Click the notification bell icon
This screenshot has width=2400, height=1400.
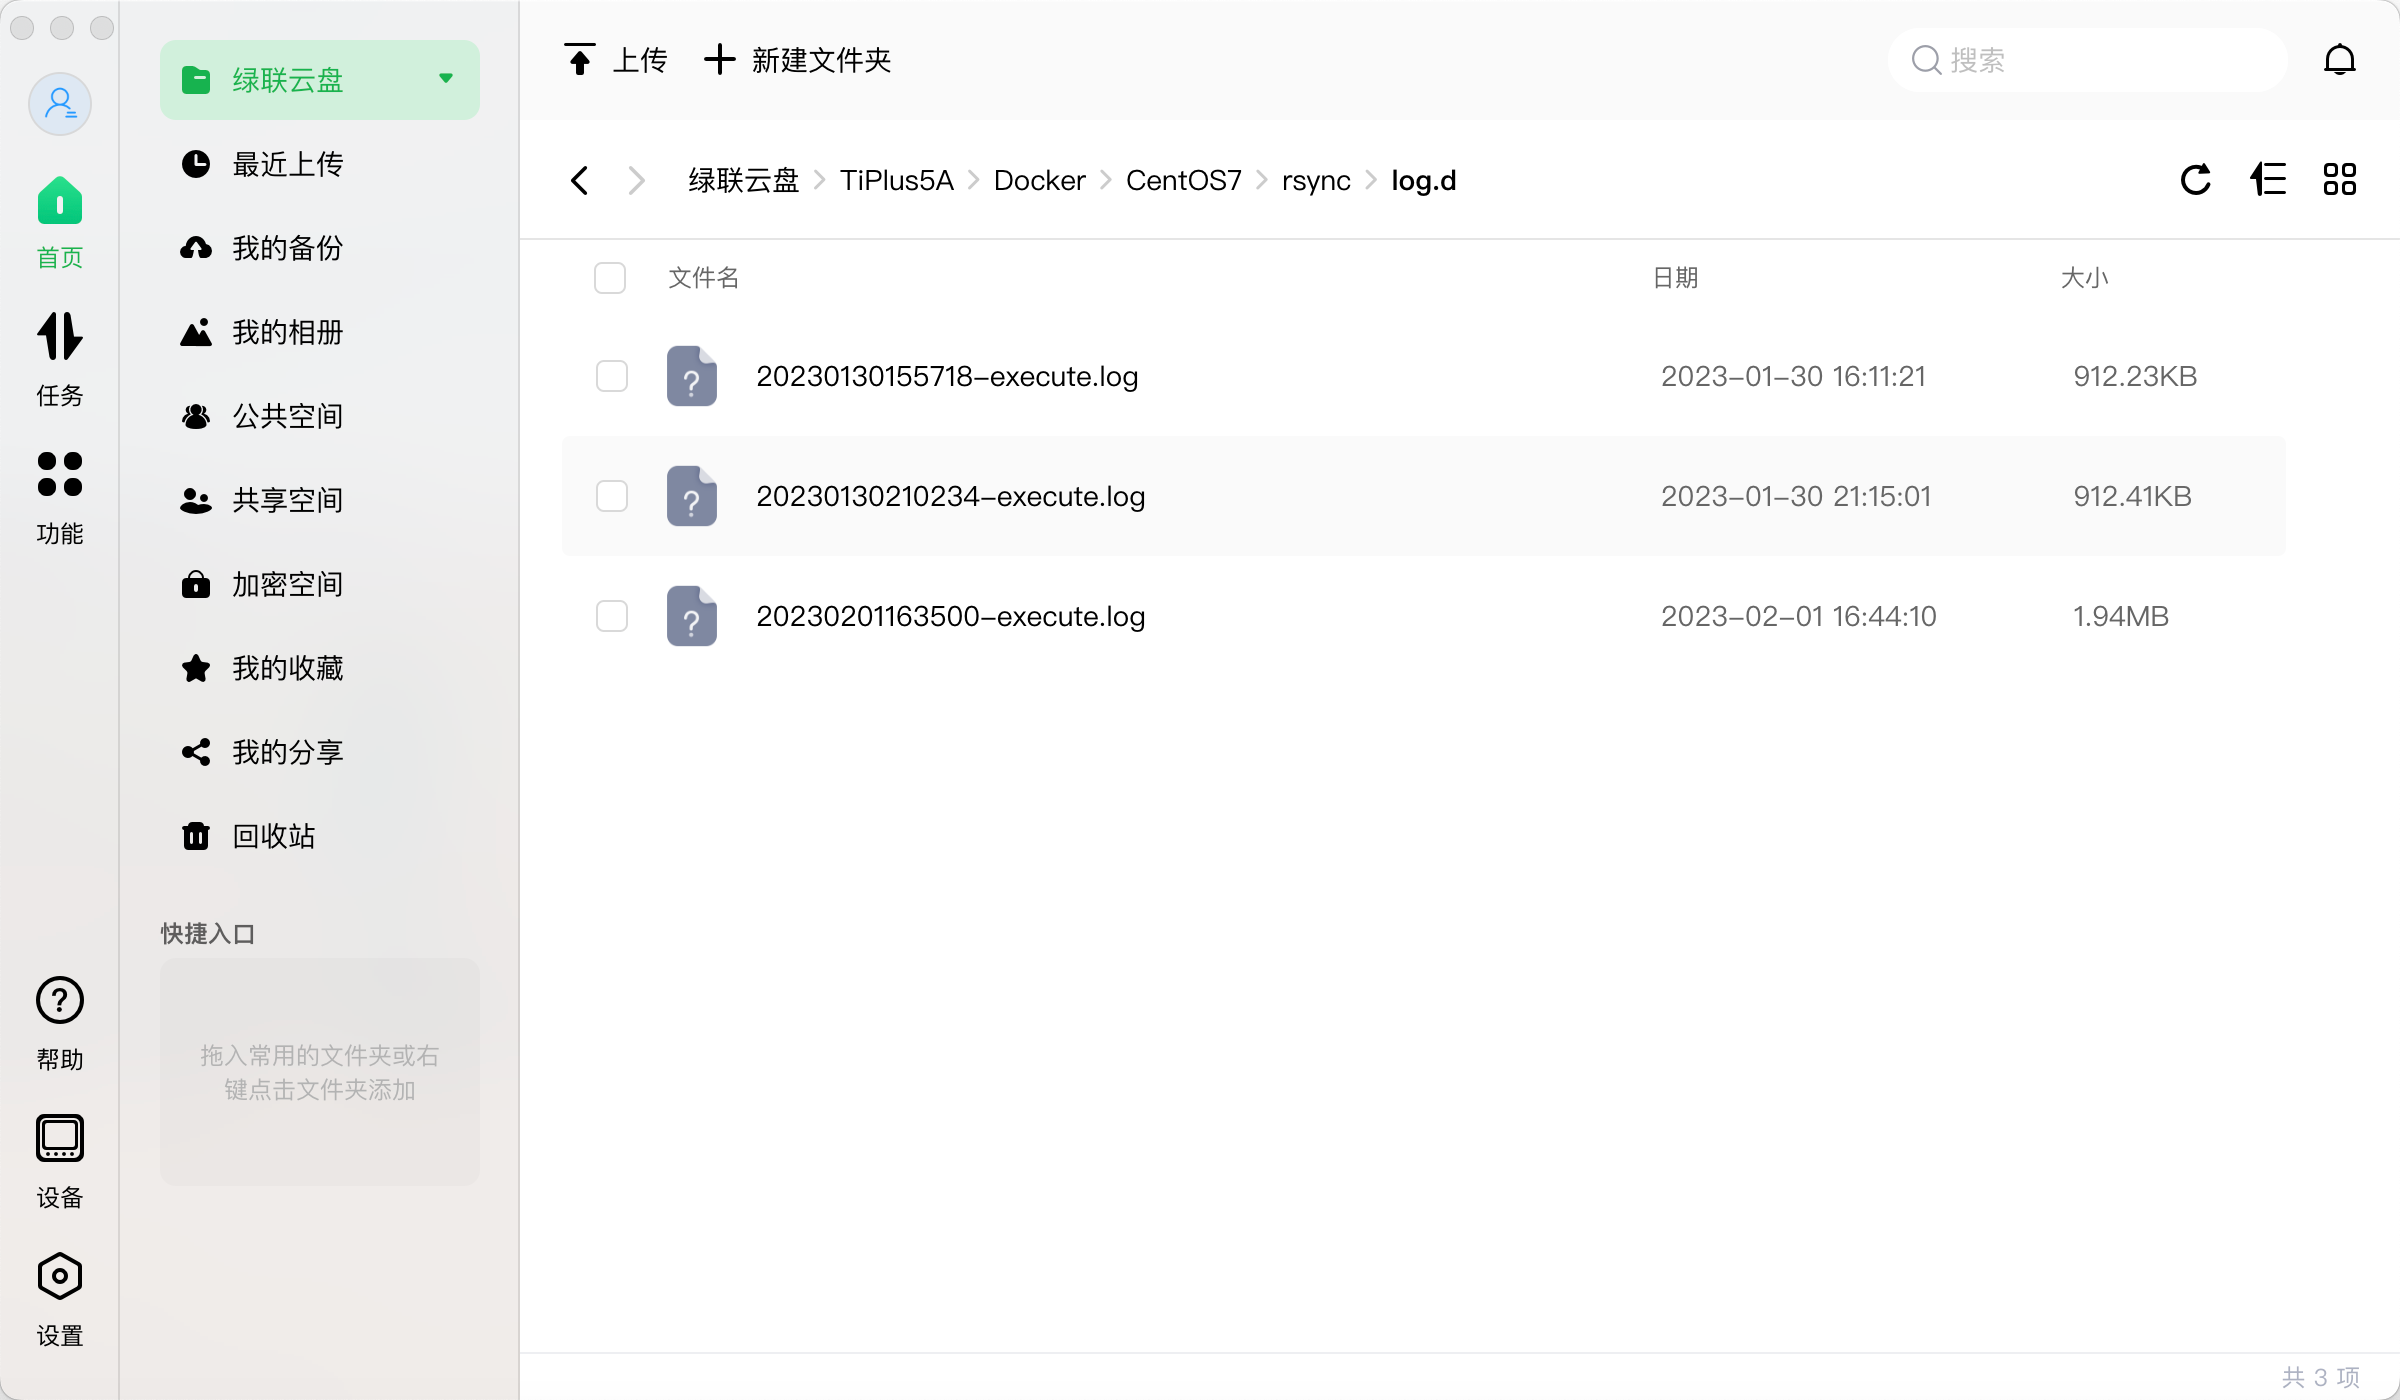2339,60
